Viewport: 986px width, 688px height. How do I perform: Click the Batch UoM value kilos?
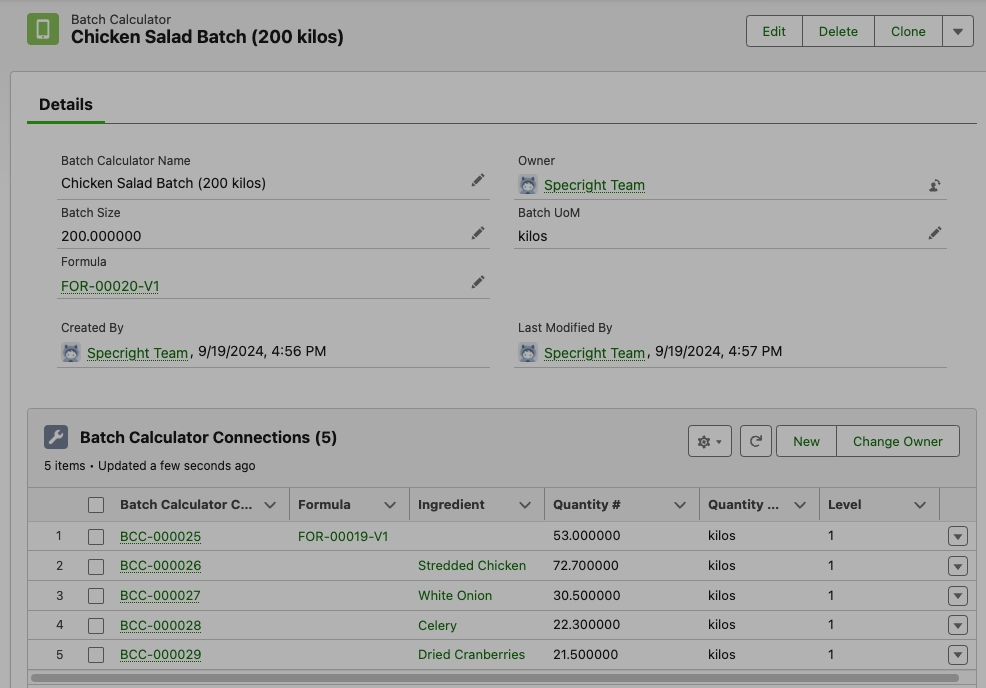(x=533, y=236)
